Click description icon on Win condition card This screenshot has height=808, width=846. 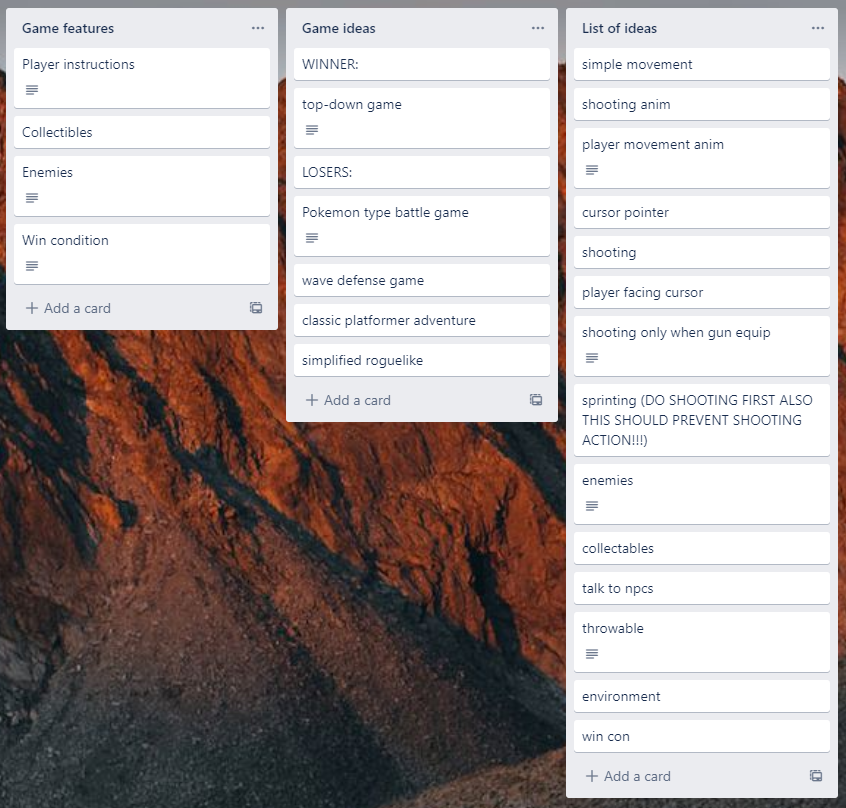[32, 266]
